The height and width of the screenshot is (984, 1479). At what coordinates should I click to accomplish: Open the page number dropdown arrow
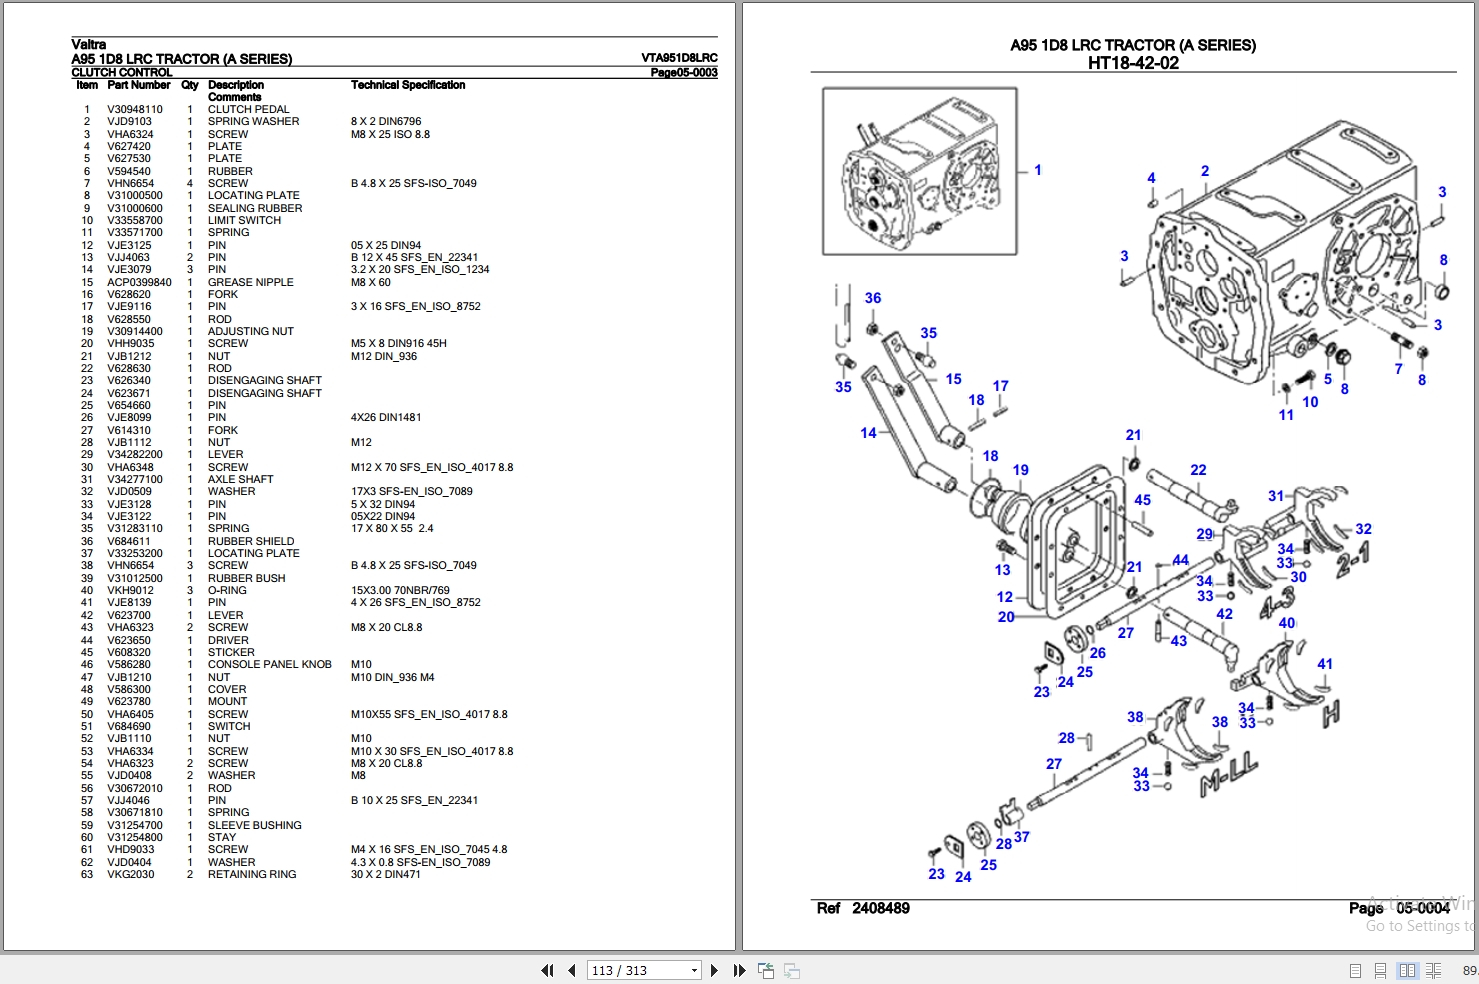[x=694, y=970]
